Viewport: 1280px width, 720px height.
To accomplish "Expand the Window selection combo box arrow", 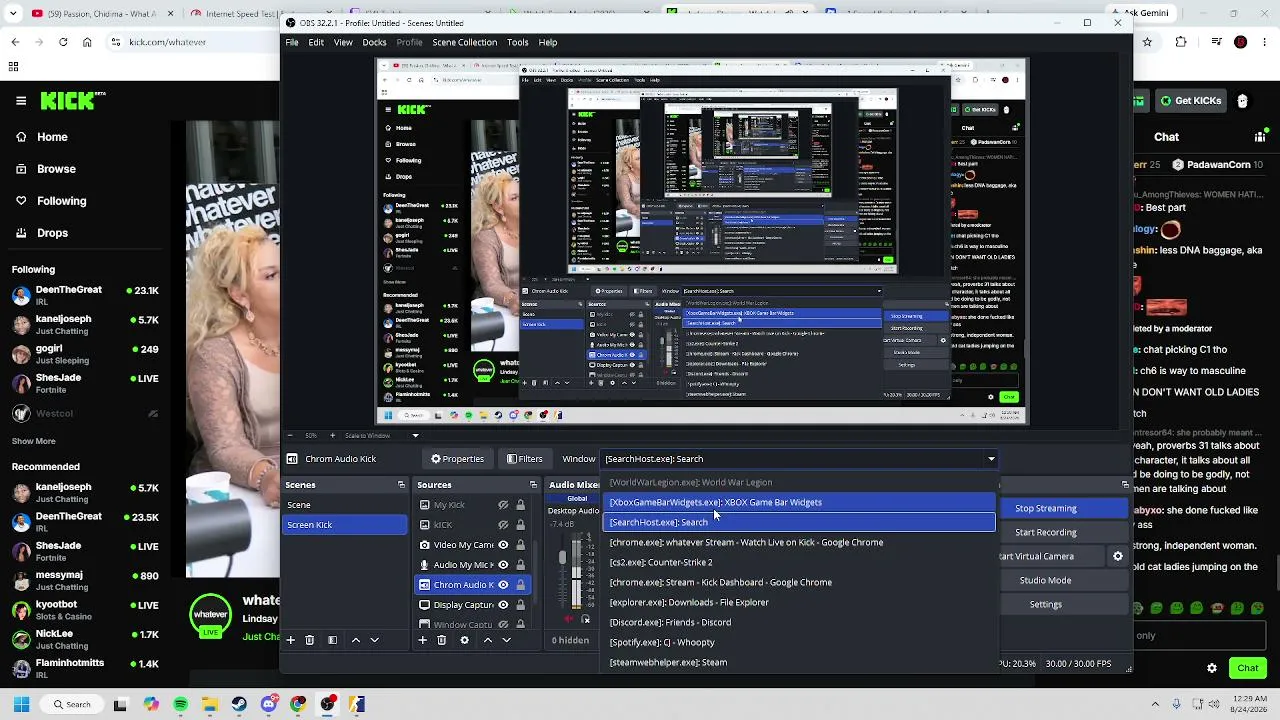I will [x=991, y=459].
